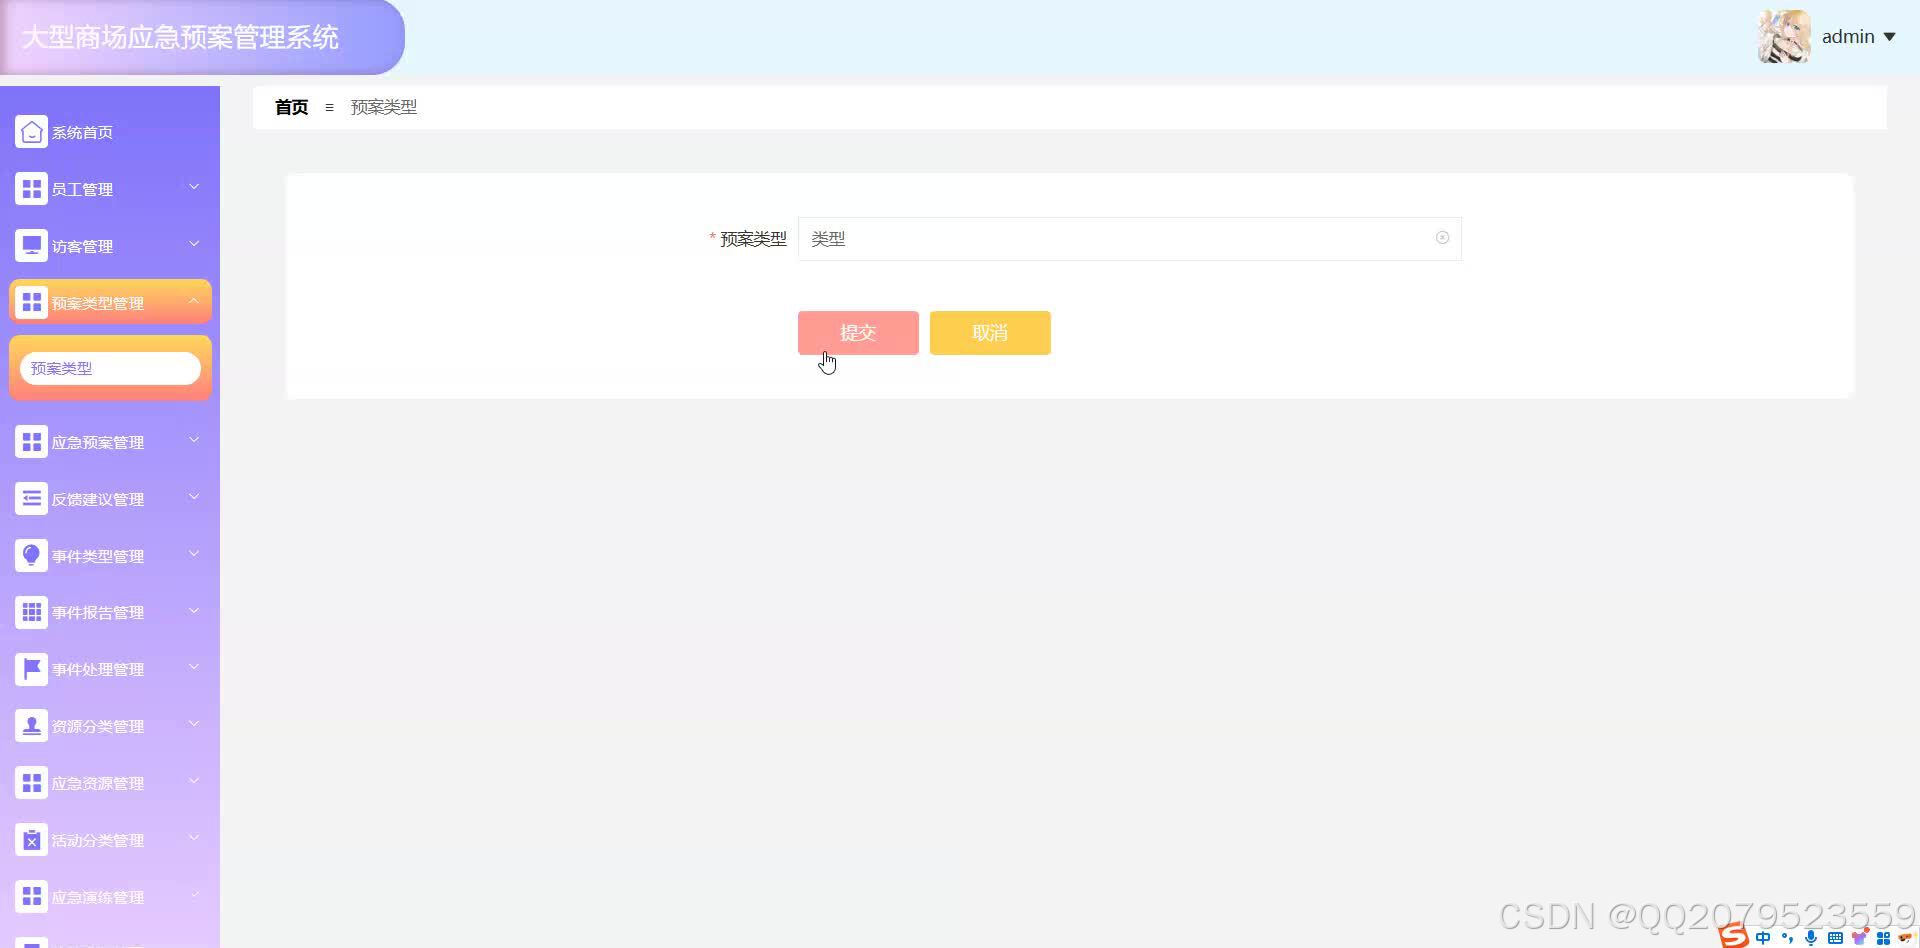Open the 事件报告管理 menu label

pos(98,612)
